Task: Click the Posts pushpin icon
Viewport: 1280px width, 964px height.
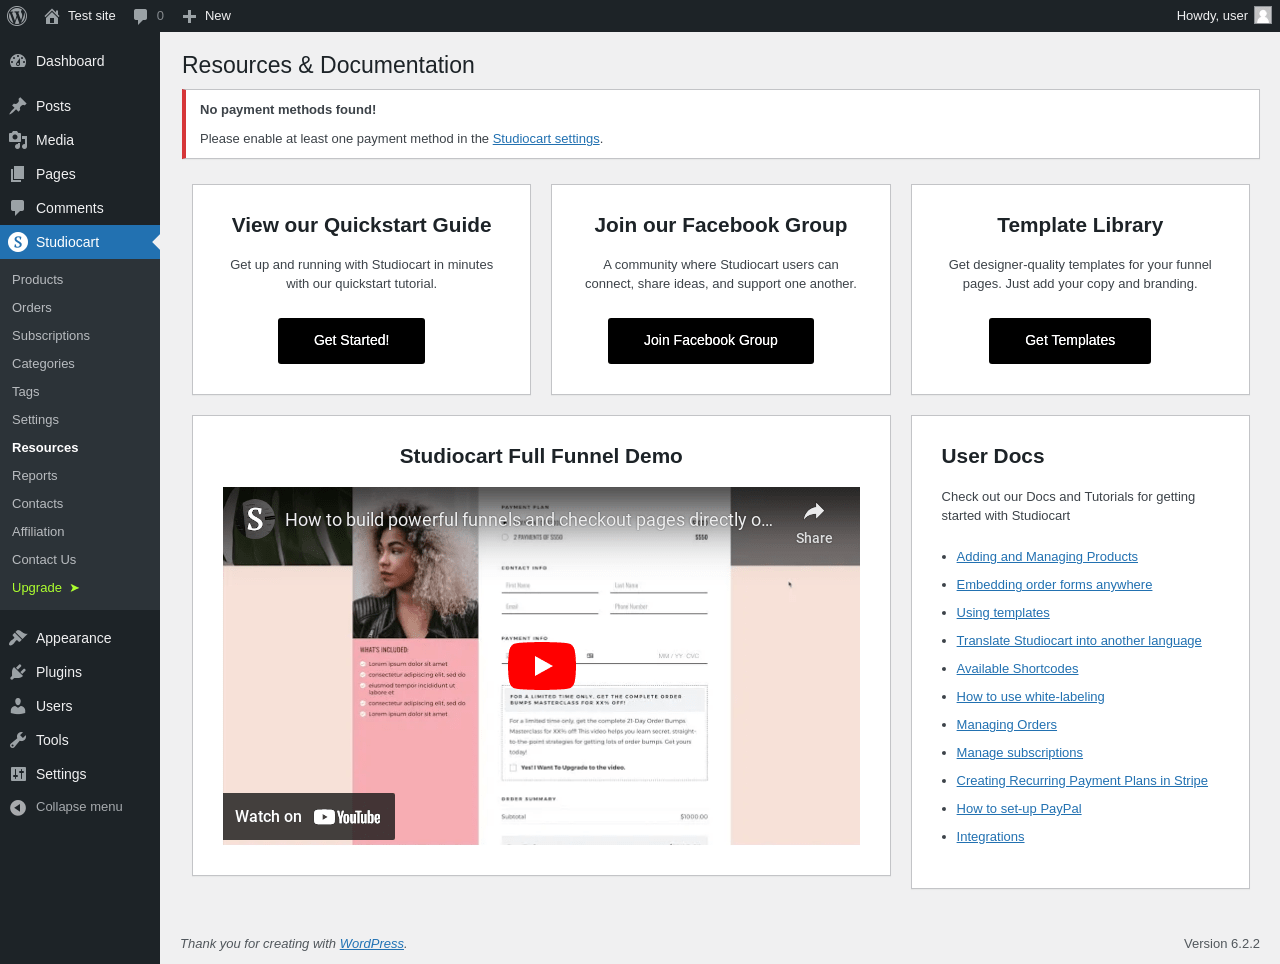Action: [18, 106]
